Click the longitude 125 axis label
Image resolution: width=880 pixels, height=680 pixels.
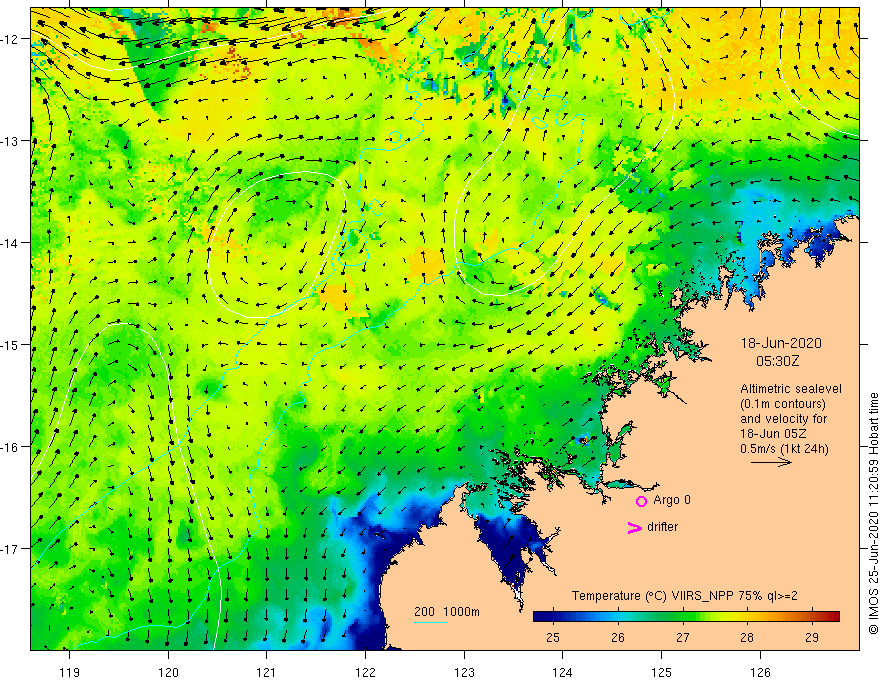pos(662,672)
